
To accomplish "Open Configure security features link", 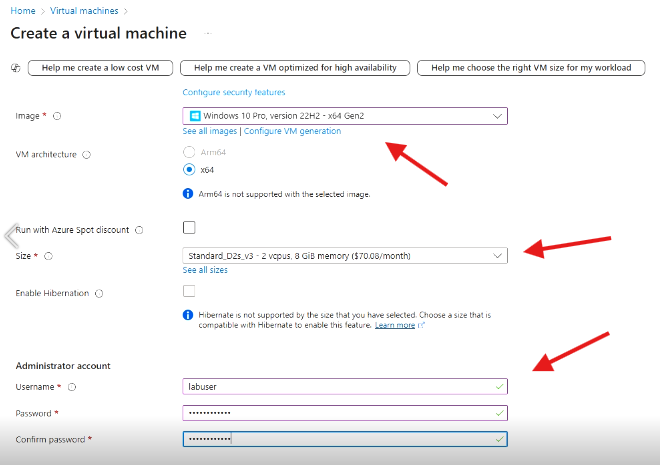I will (x=234, y=92).
